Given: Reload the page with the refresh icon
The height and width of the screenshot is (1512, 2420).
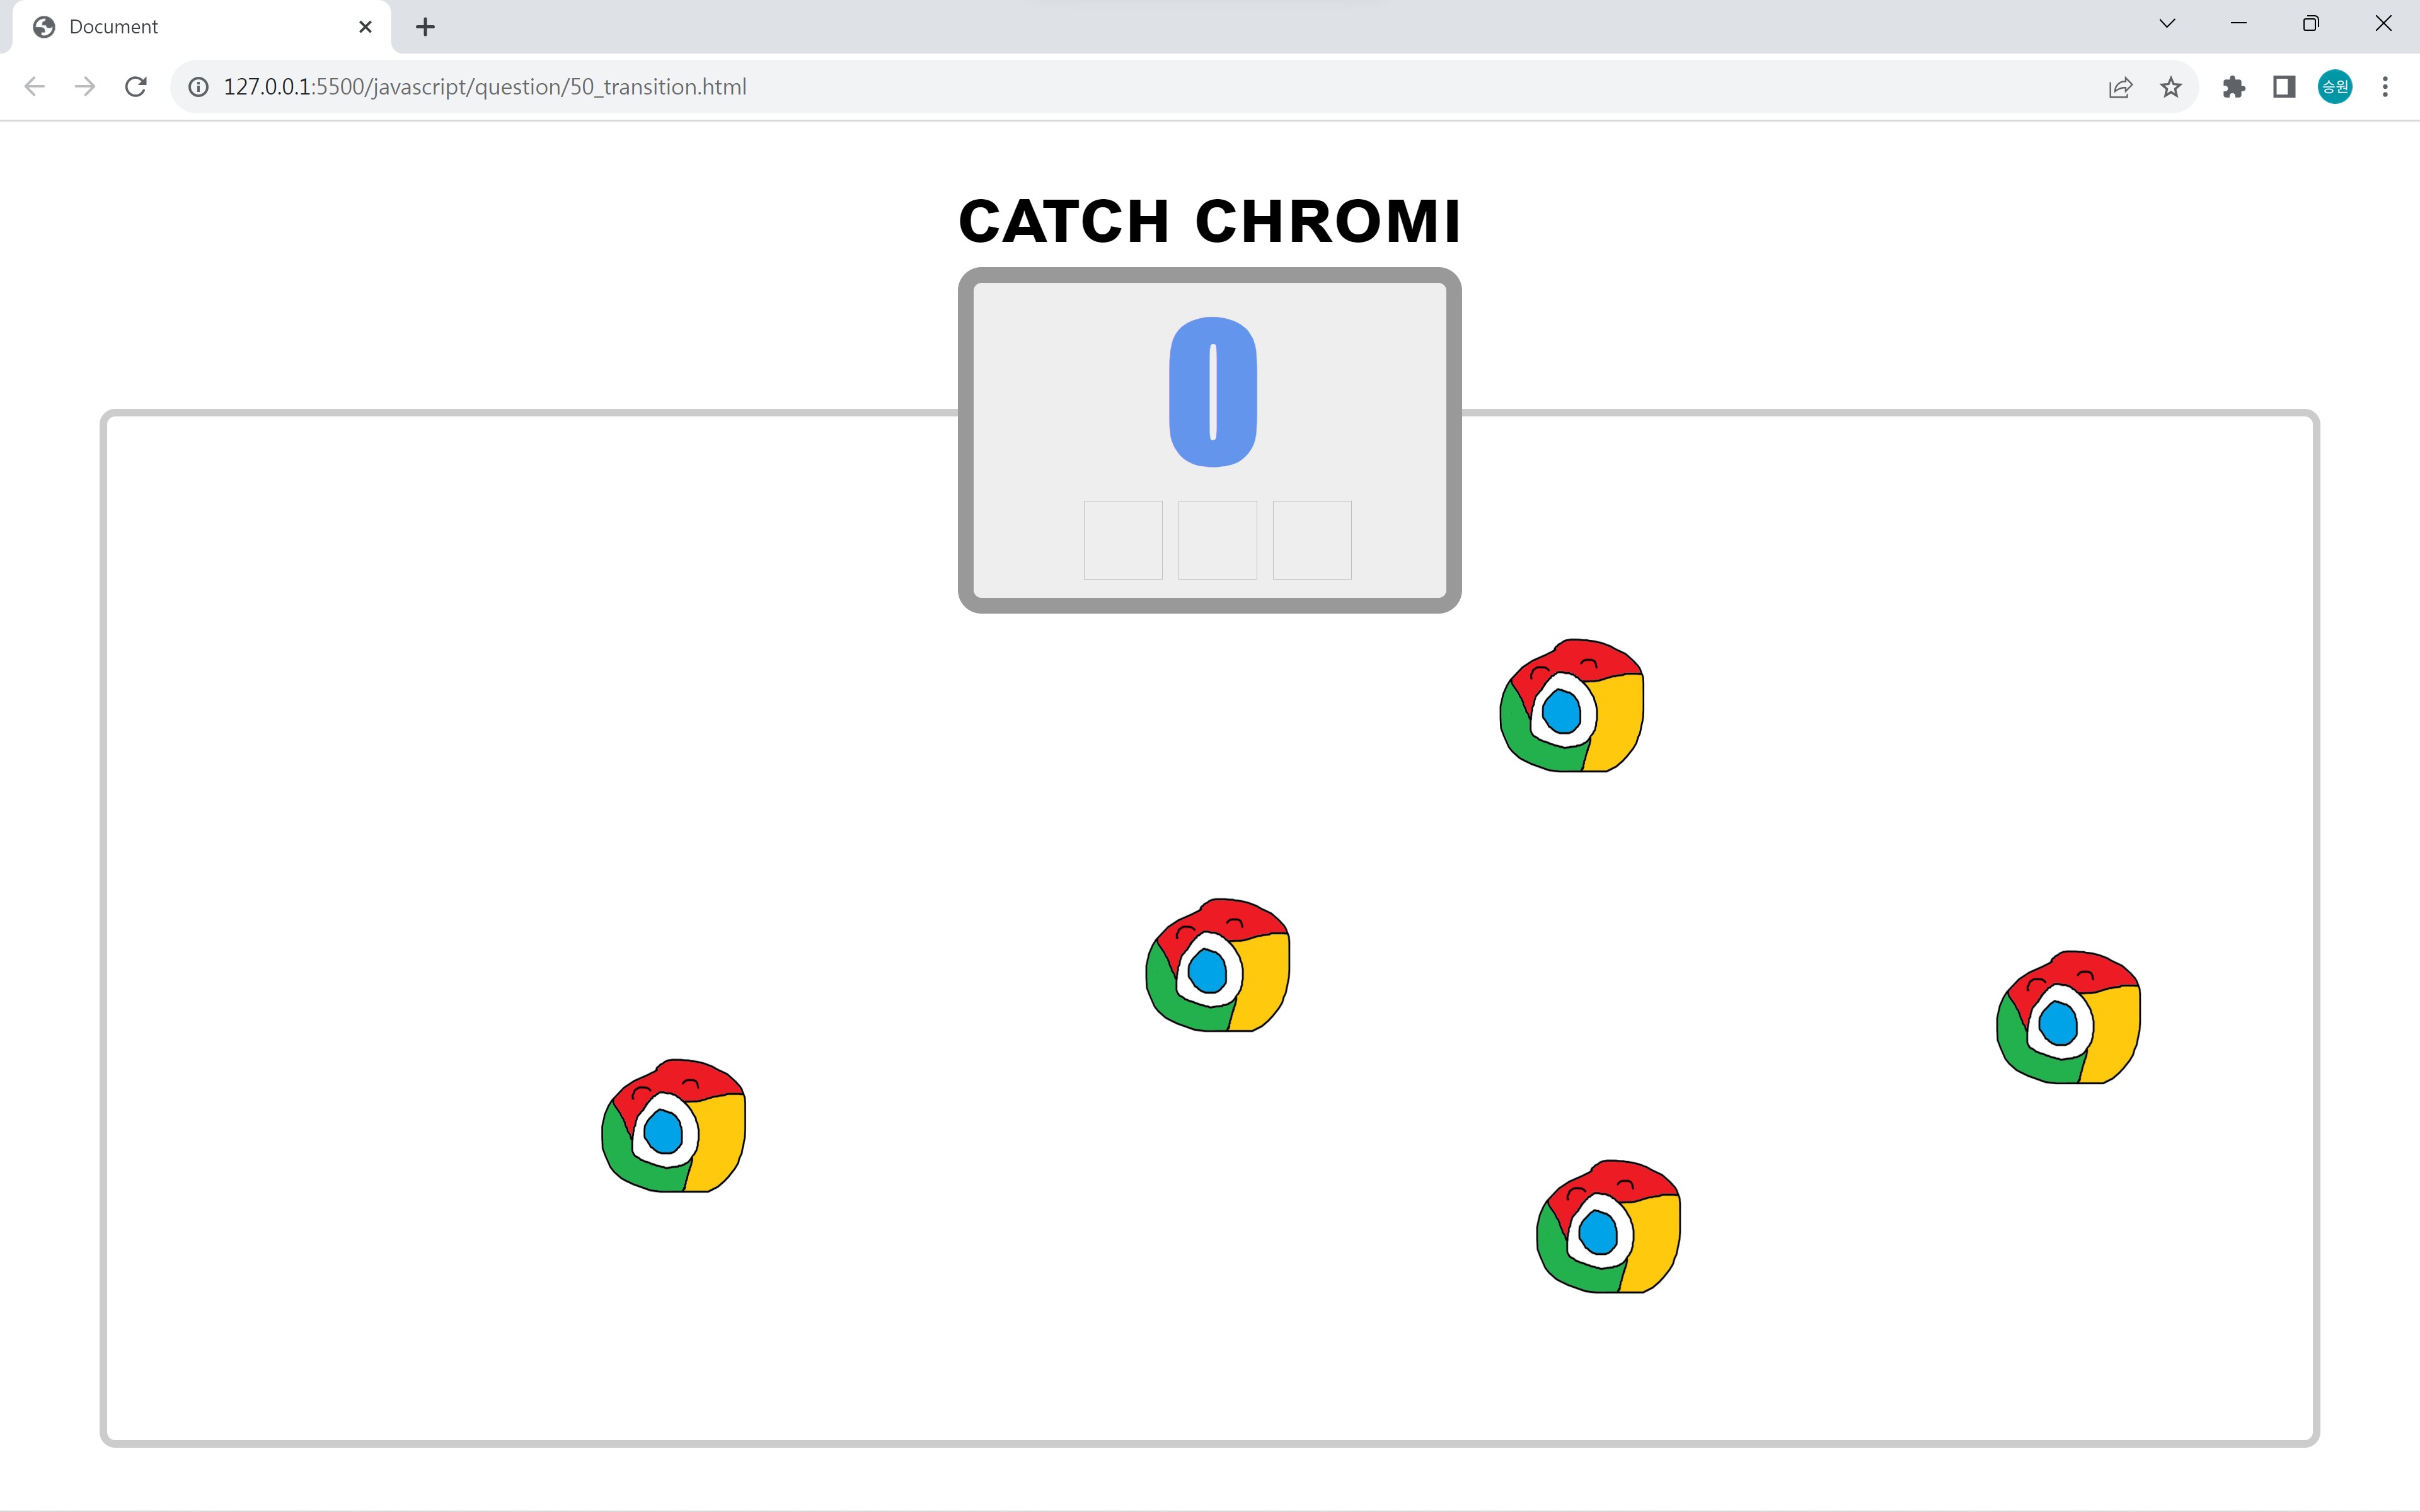Looking at the screenshot, I should (x=136, y=87).
